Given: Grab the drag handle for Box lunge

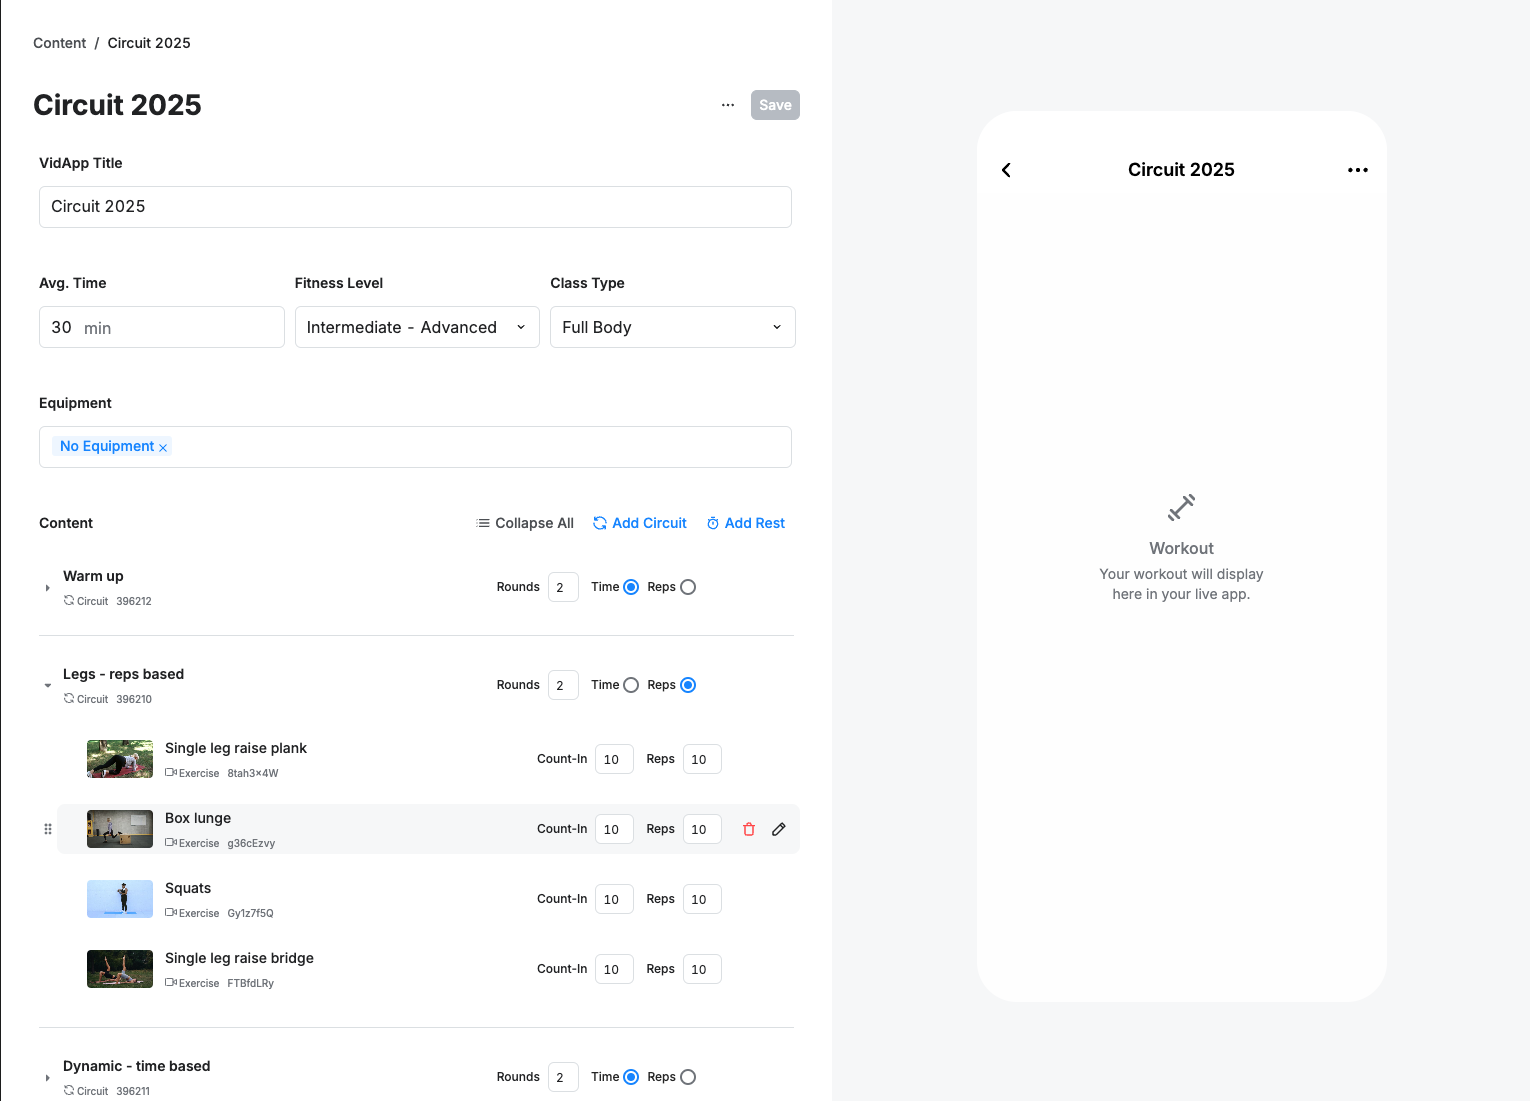Looking at the screenshot, I should [48, 829].
